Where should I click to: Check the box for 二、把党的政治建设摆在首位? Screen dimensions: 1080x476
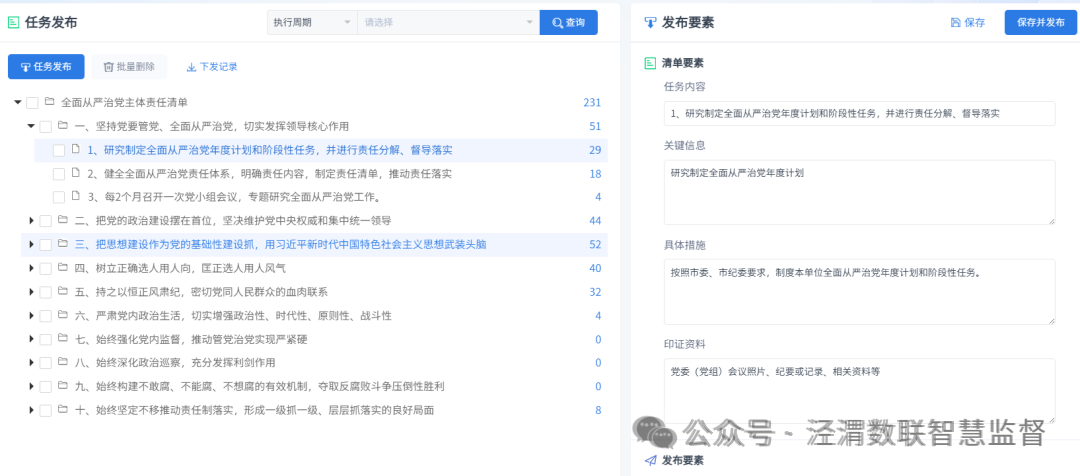[45, 221]
